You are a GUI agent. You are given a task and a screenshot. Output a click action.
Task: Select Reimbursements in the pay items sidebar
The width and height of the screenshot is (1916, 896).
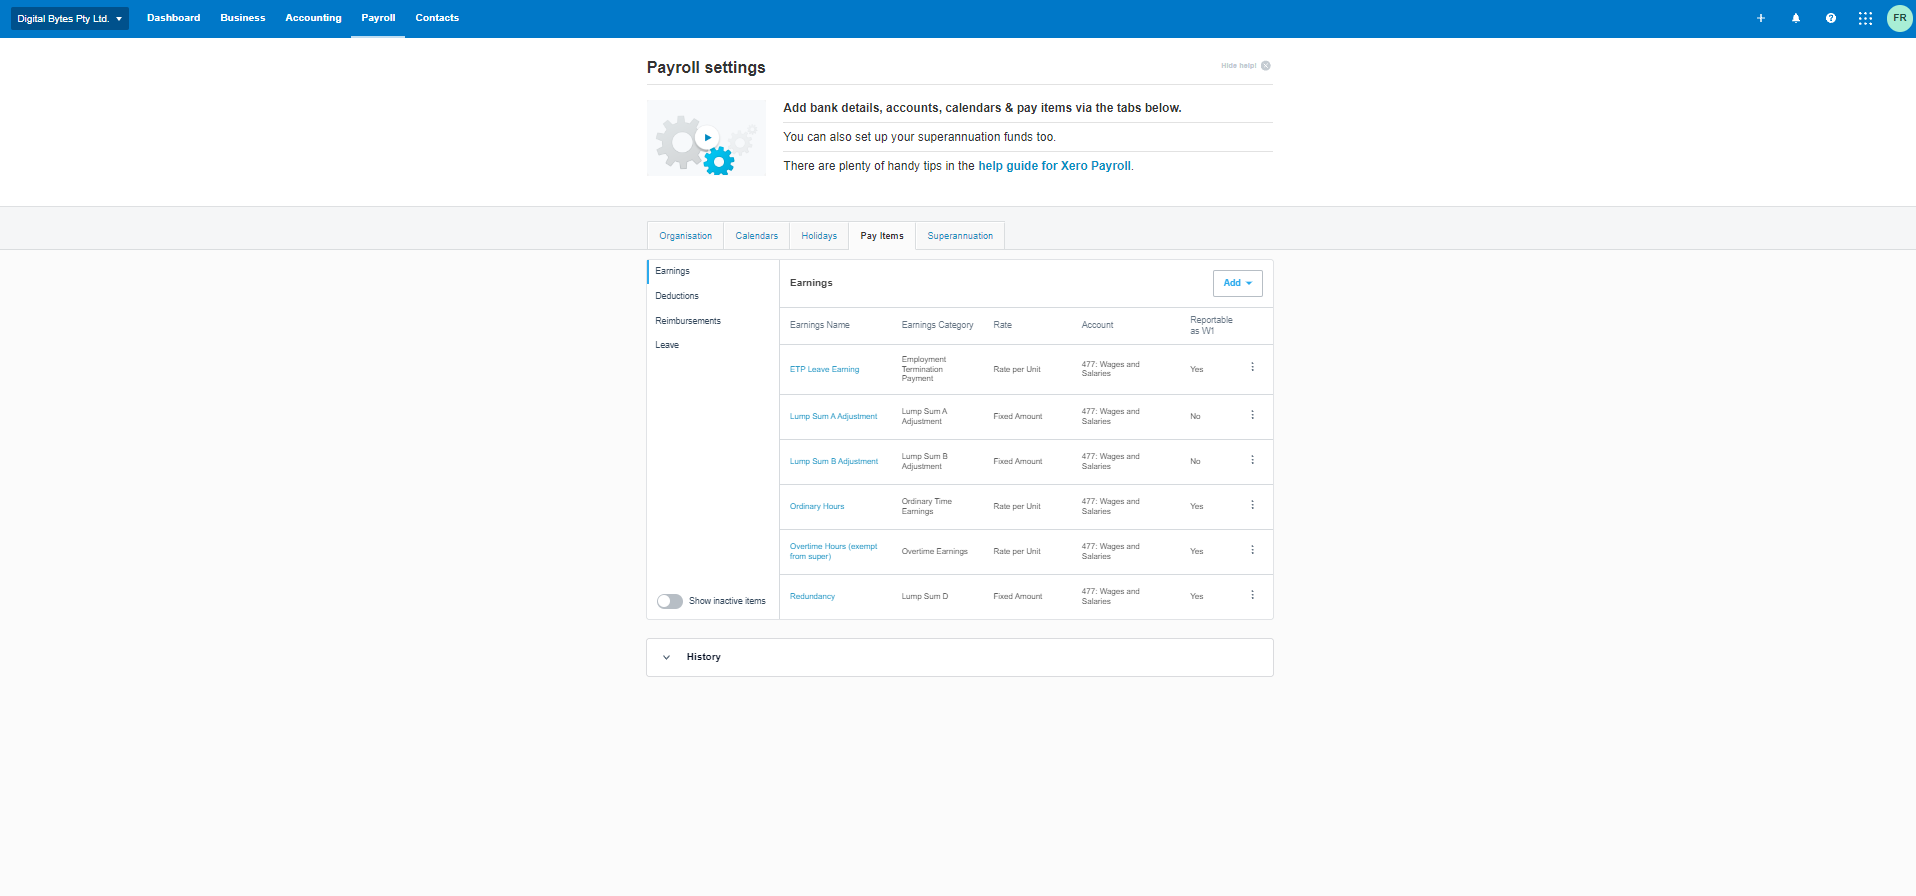688,321
